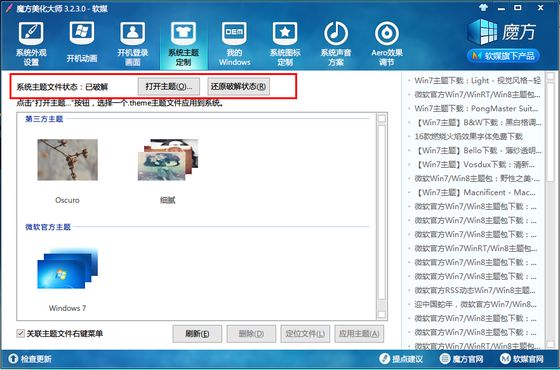This screenshot has width=560, height=370.
Task: Open 迎中国蛇年 theme article
Action: 475,304
